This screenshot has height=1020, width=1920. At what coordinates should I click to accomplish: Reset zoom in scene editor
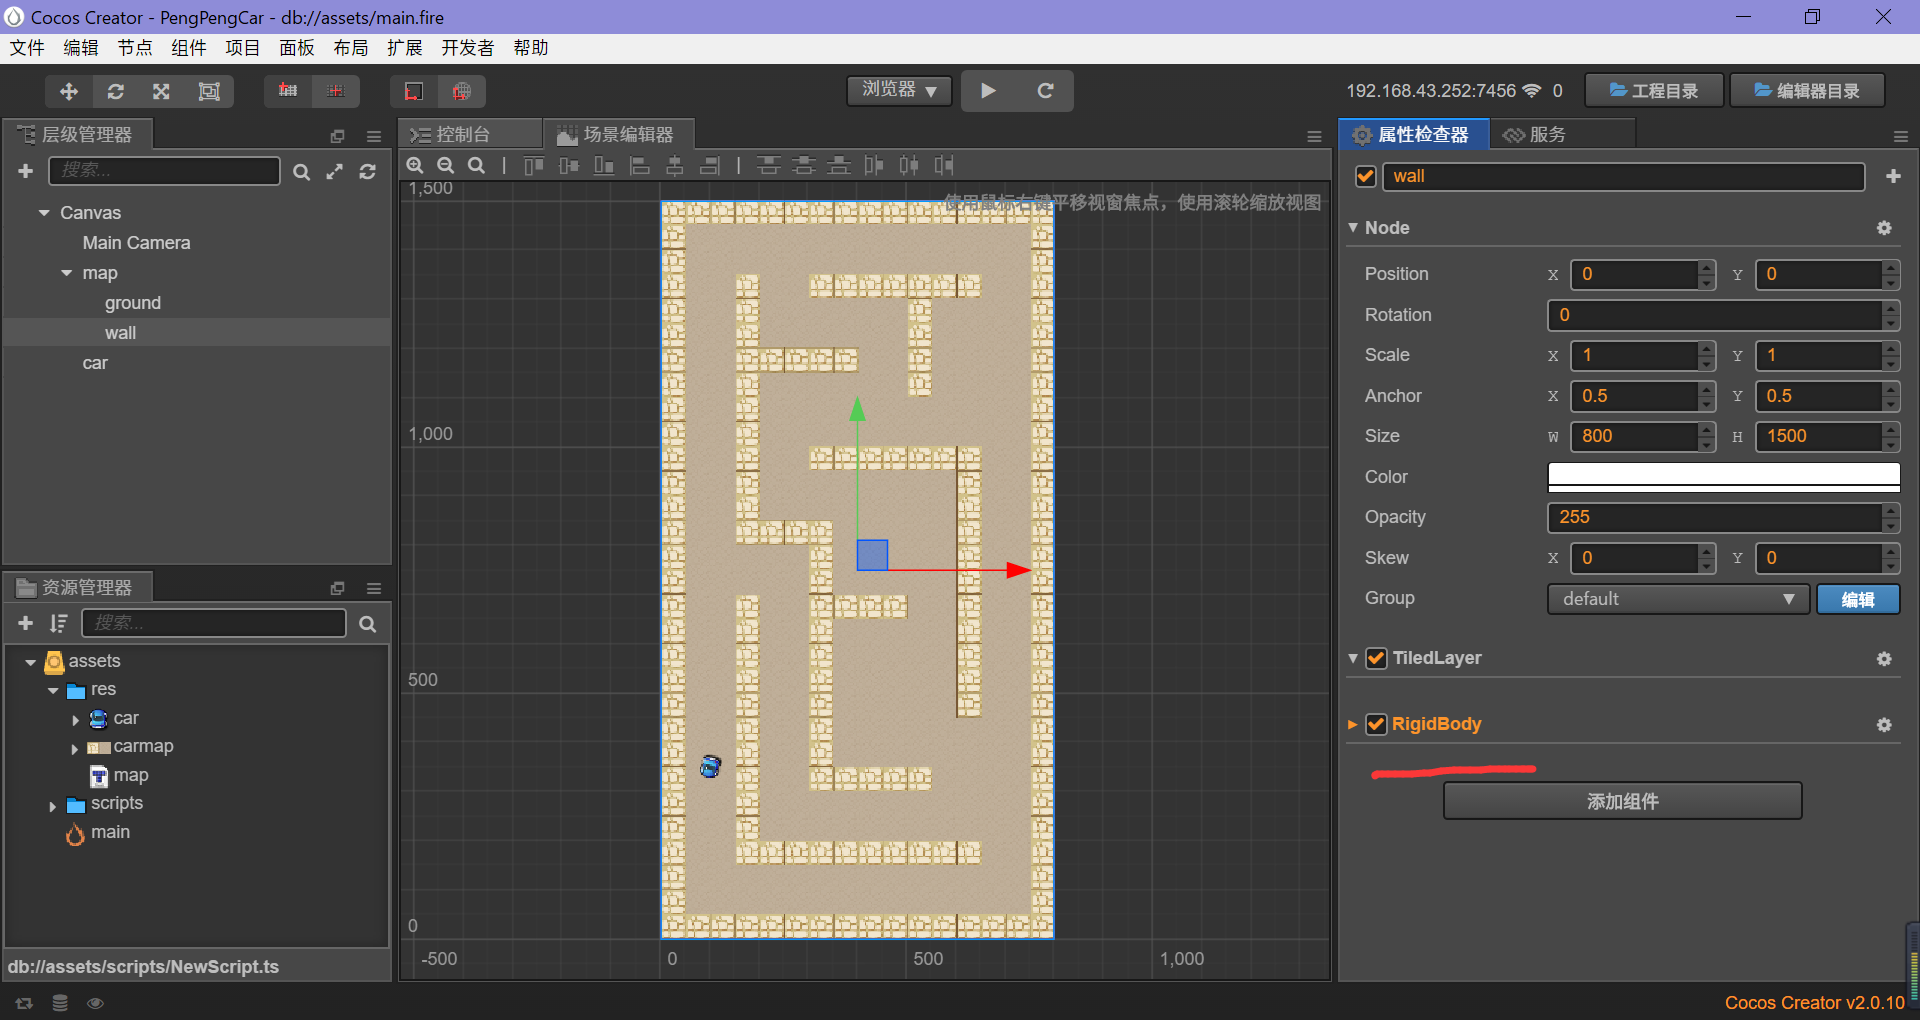click(x=477, y=165)
